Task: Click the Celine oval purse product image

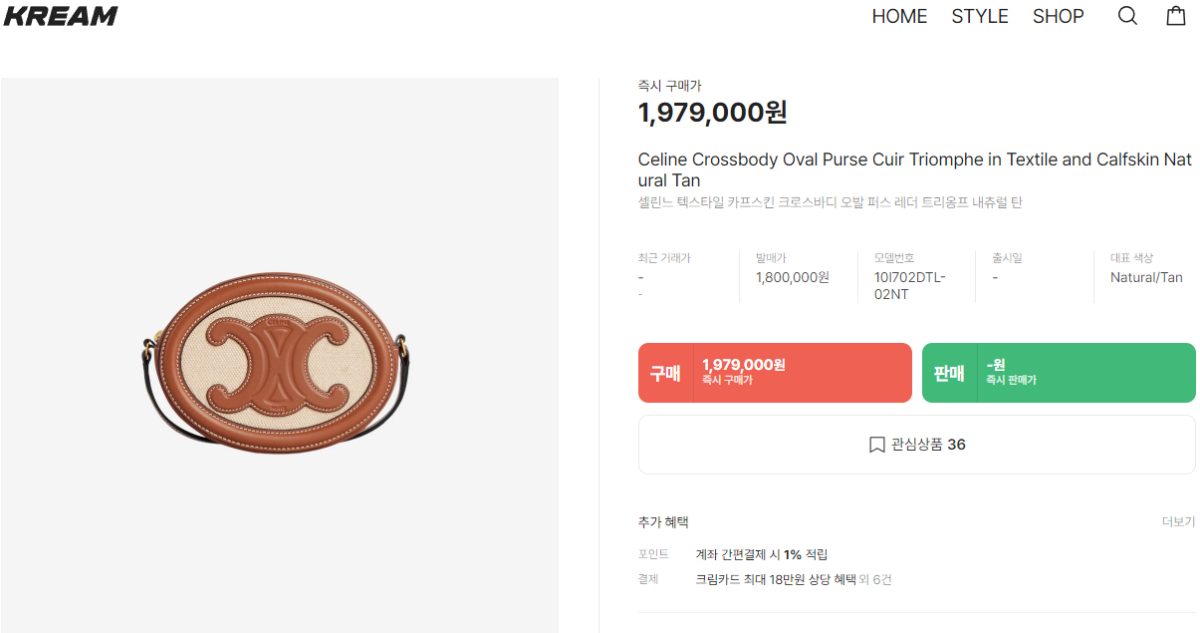Action: click(x=279, y=355)
